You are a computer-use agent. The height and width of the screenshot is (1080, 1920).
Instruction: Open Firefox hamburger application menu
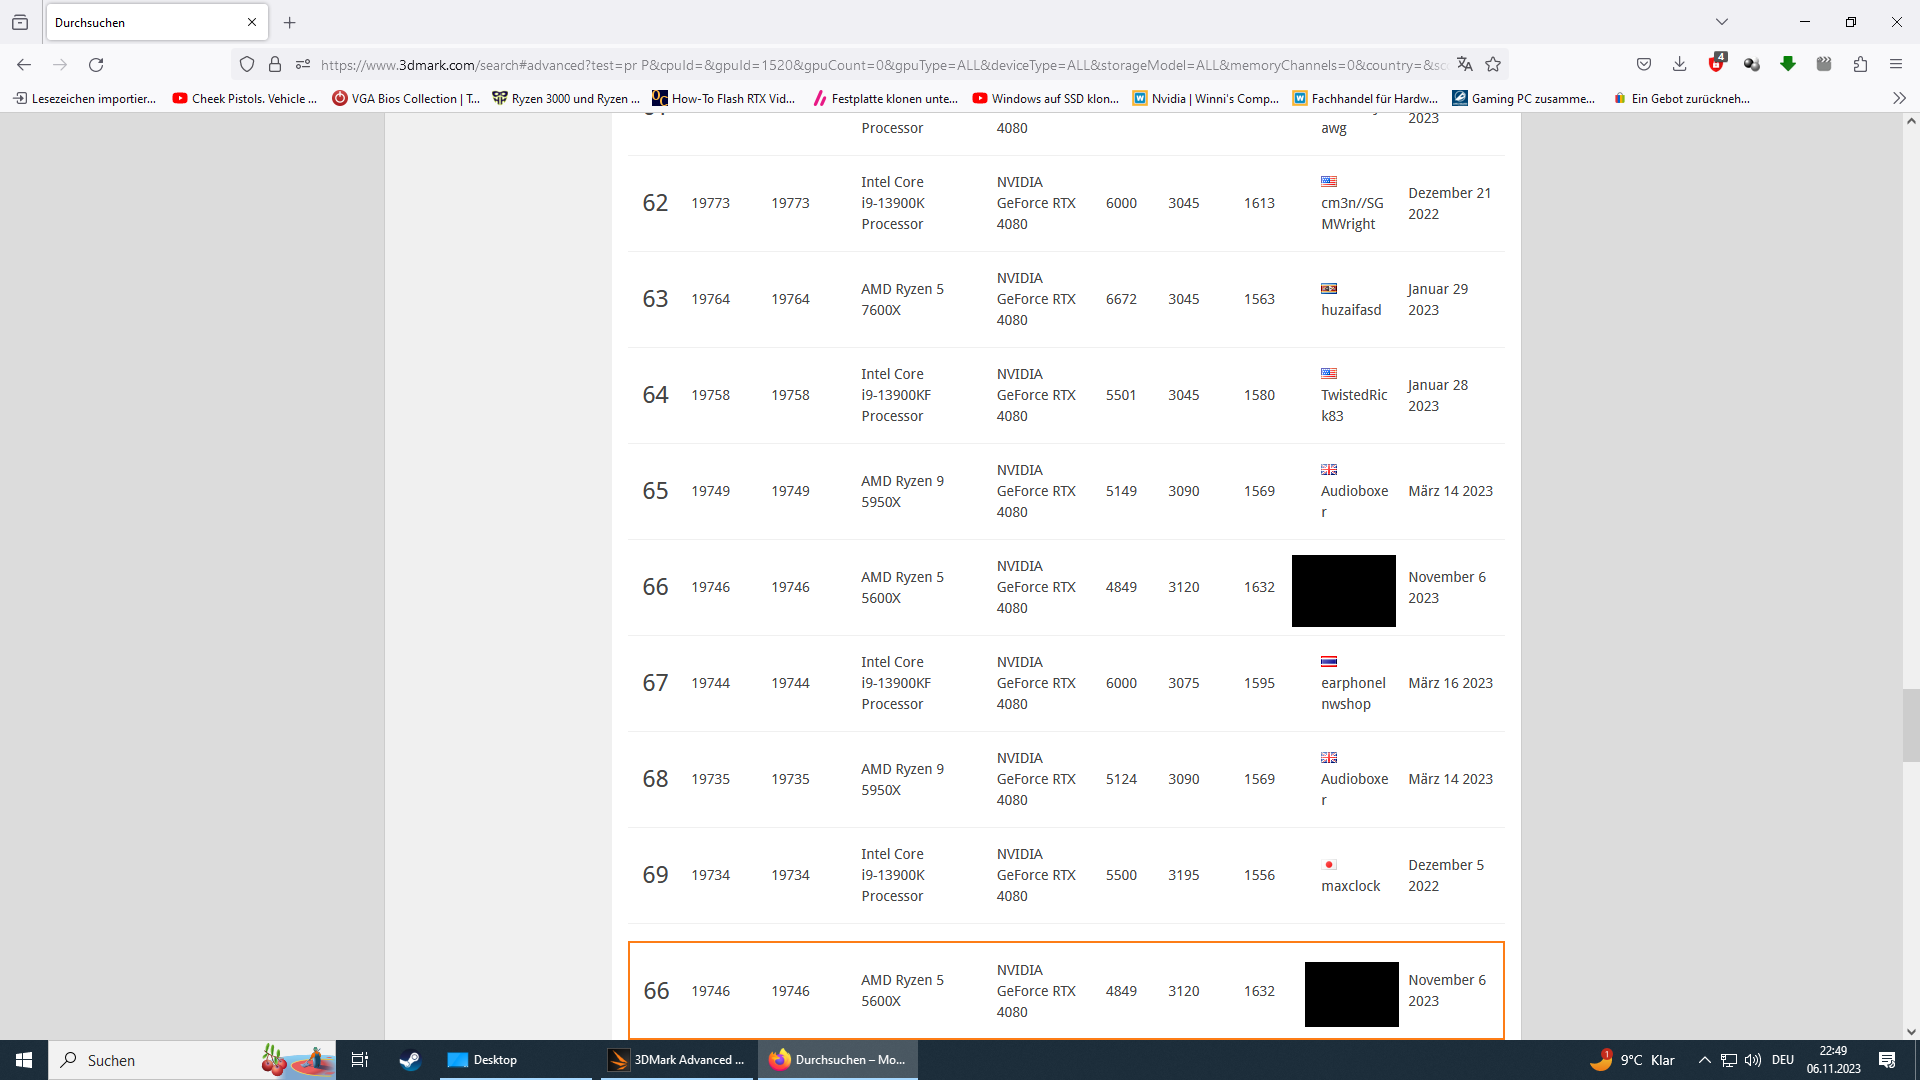coord(1896,65)
